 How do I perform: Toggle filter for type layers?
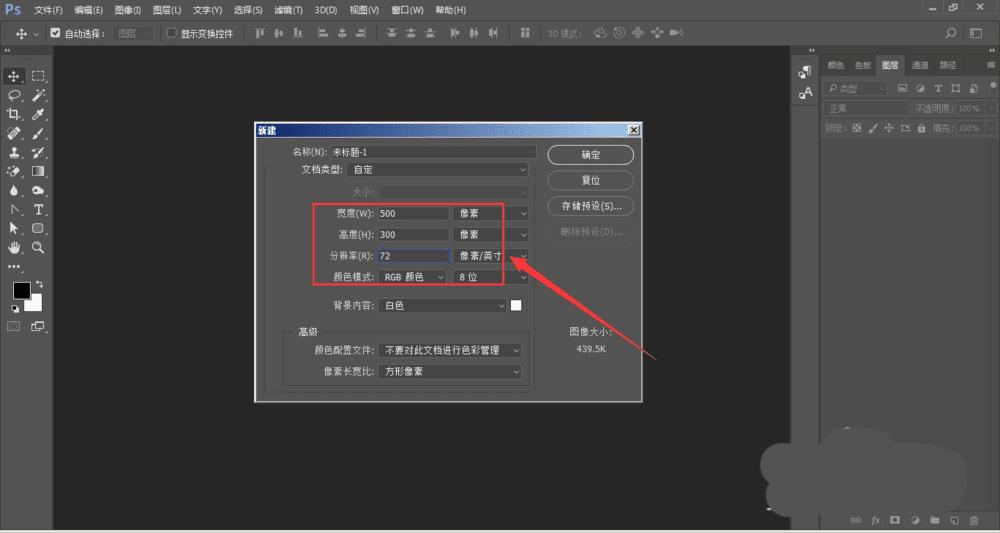point(938,89)
